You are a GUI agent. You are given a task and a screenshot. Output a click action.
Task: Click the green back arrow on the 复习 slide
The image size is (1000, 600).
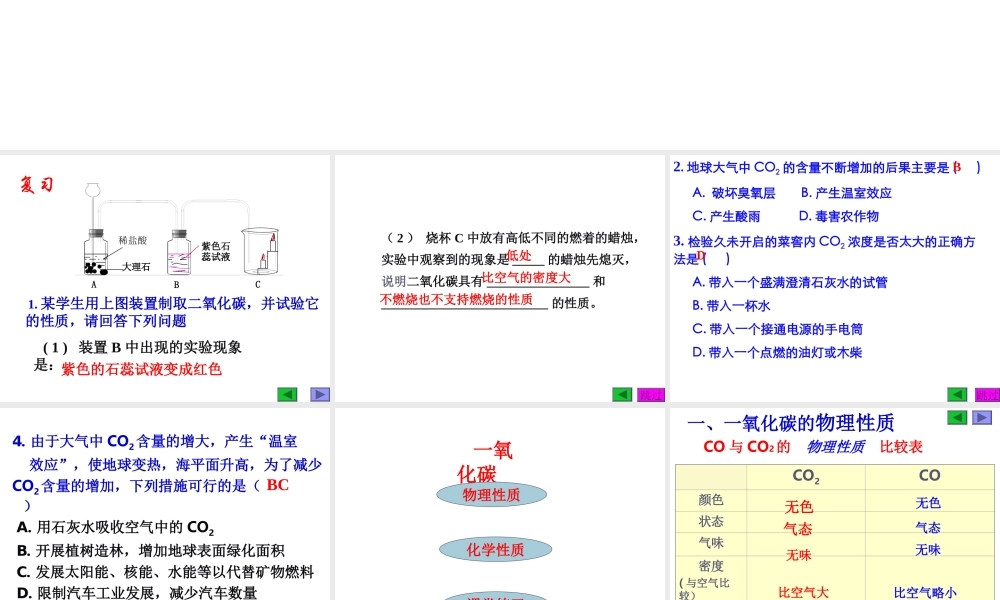tap(287, 394)
